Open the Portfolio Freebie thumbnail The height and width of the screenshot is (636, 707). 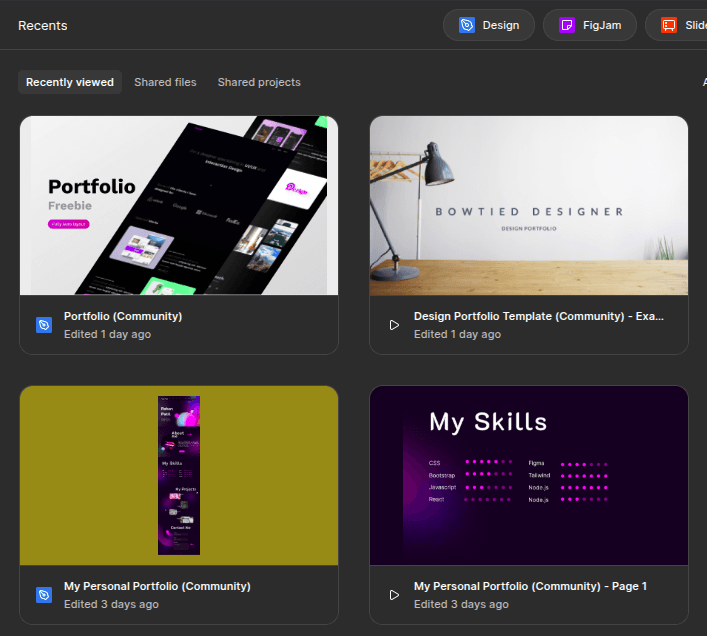point(179,206)
